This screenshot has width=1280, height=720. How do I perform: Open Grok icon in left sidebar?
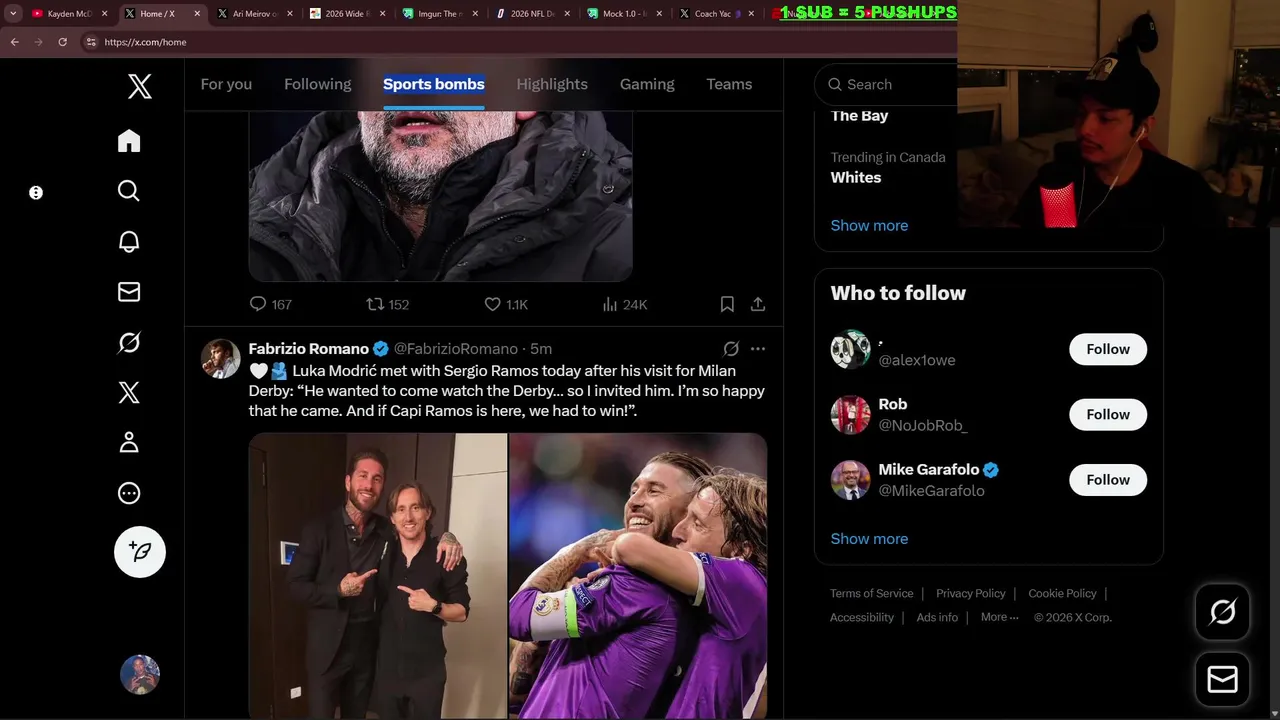pyautogui.click(x=129, y=343)
